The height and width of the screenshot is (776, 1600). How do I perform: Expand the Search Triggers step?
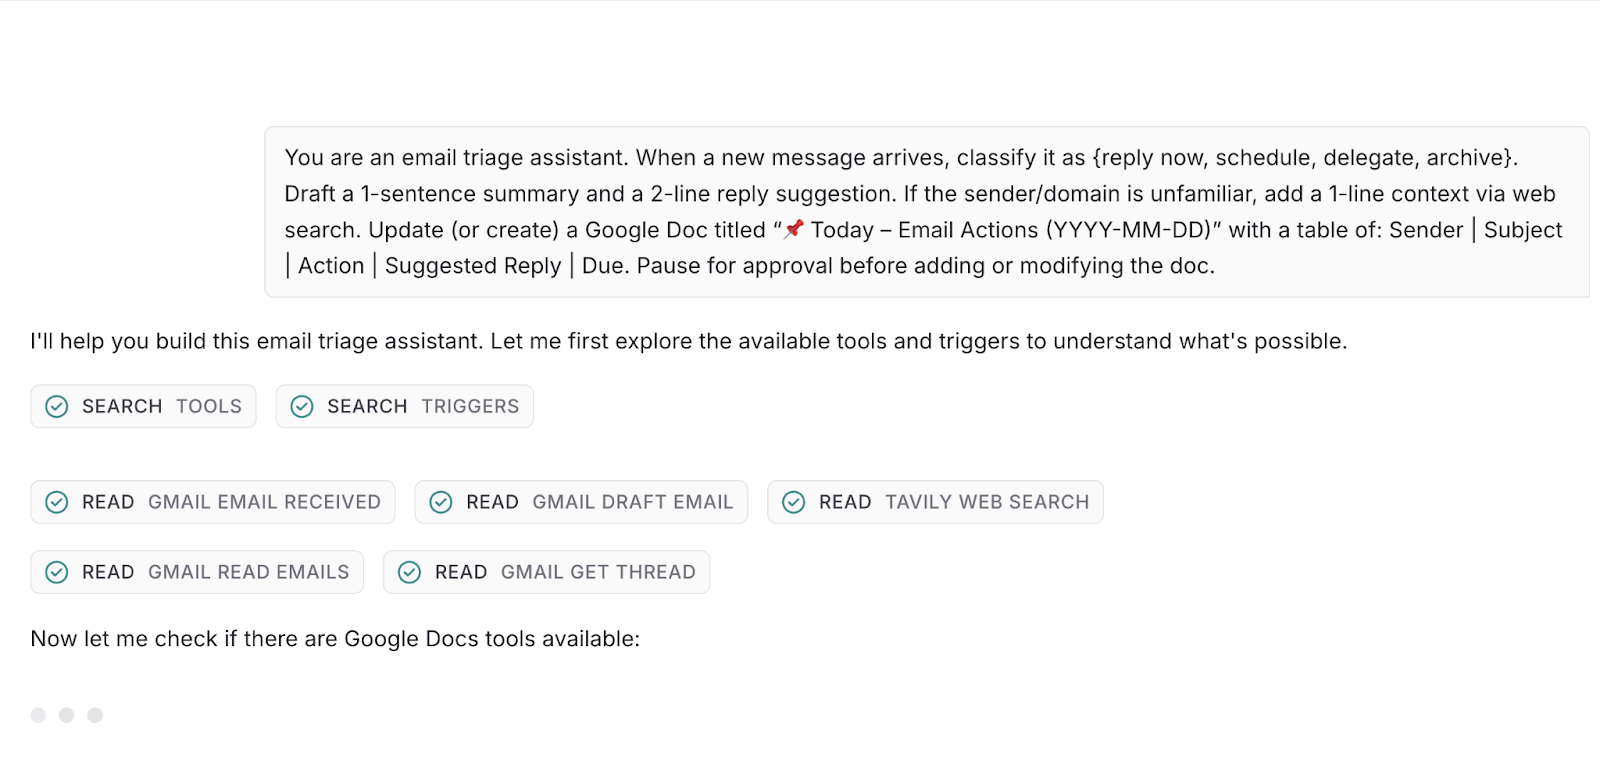click(422, 406)
